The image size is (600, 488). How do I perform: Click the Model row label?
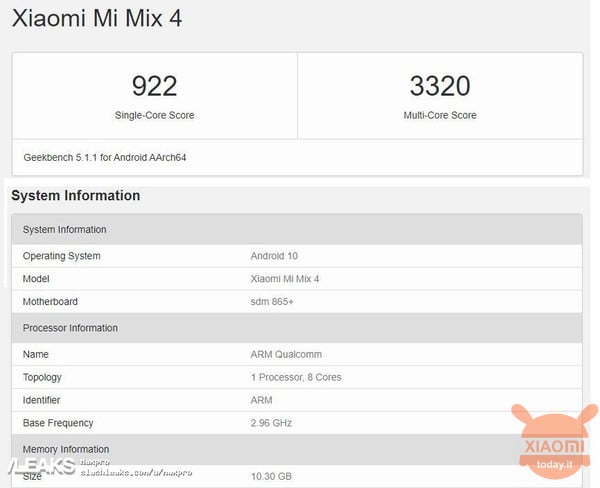point(36,279)
